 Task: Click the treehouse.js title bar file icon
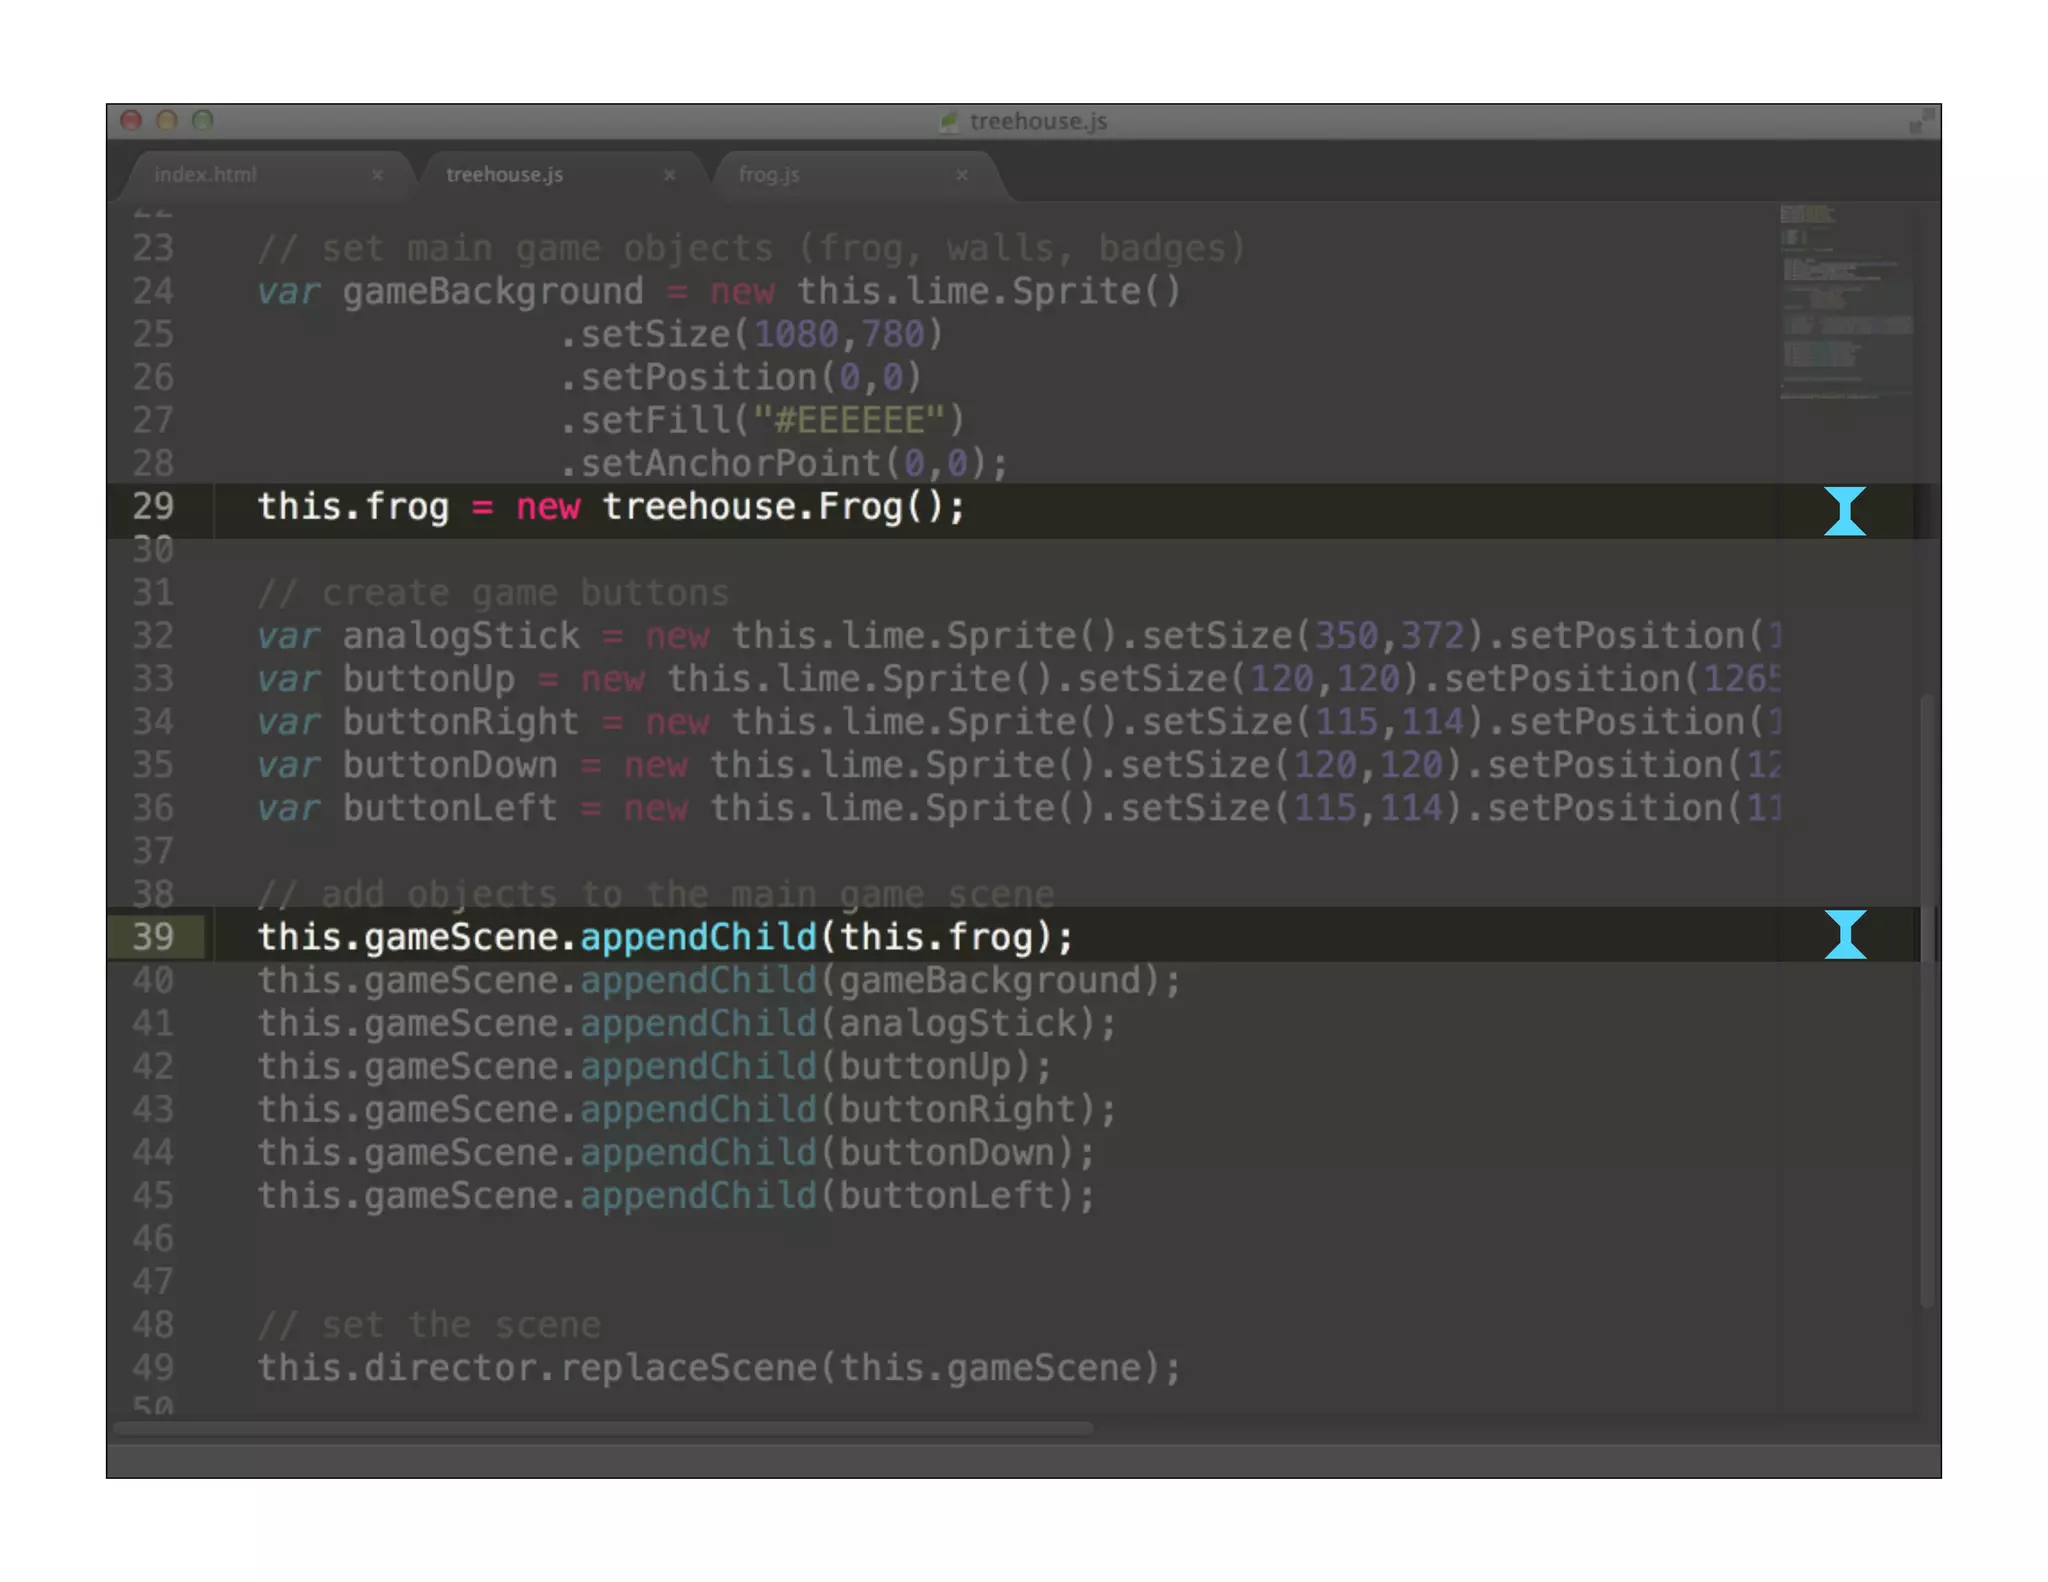948,122
